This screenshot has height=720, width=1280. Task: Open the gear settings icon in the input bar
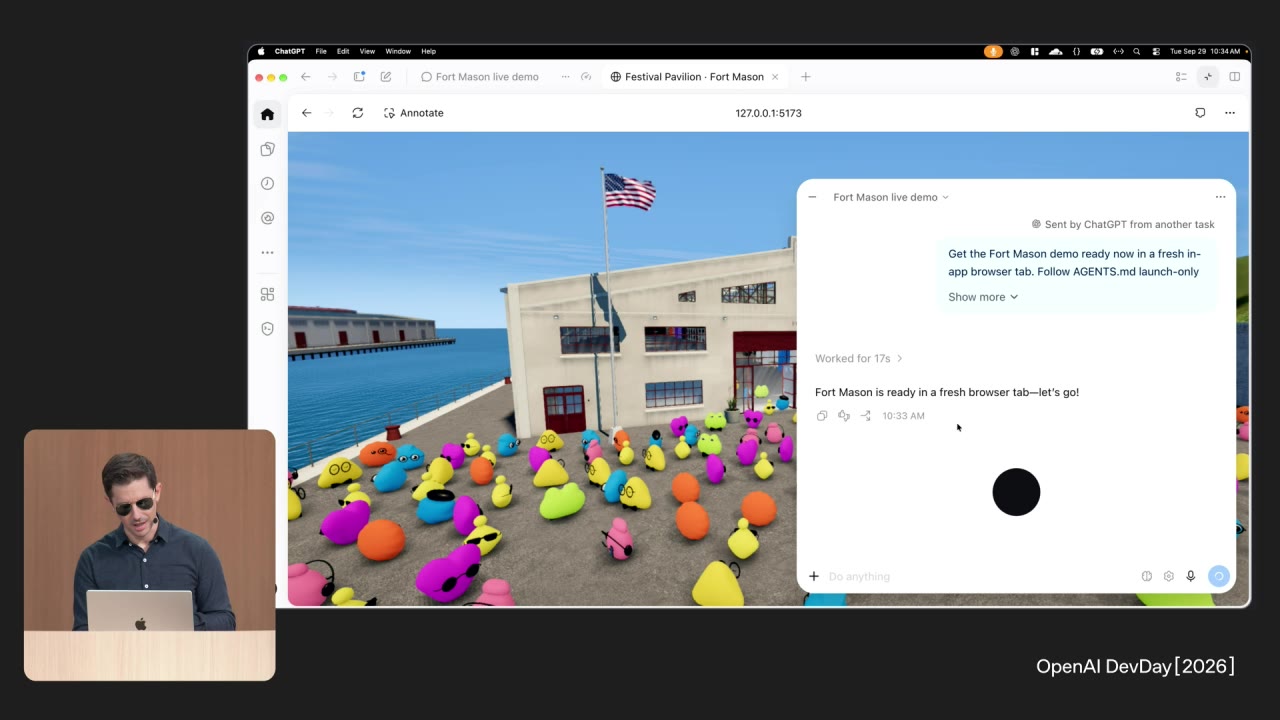point(1168,576)
